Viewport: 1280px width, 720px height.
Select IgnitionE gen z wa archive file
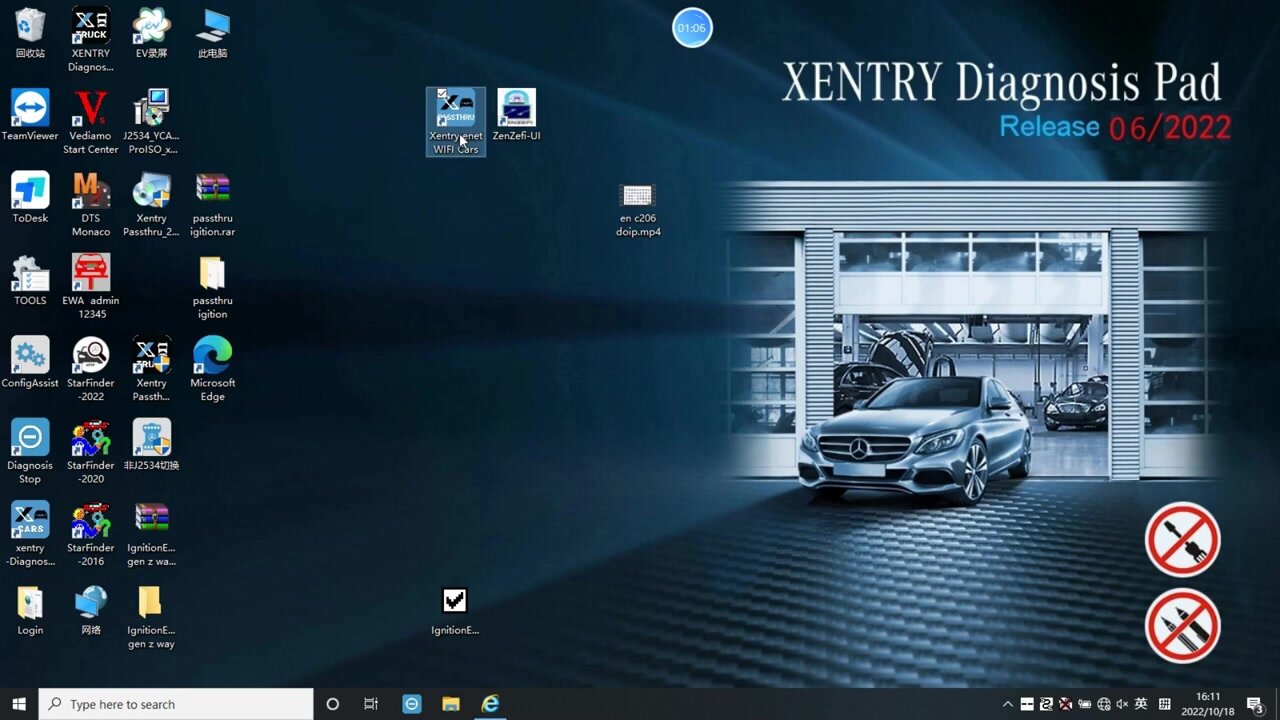coord(152,533)
